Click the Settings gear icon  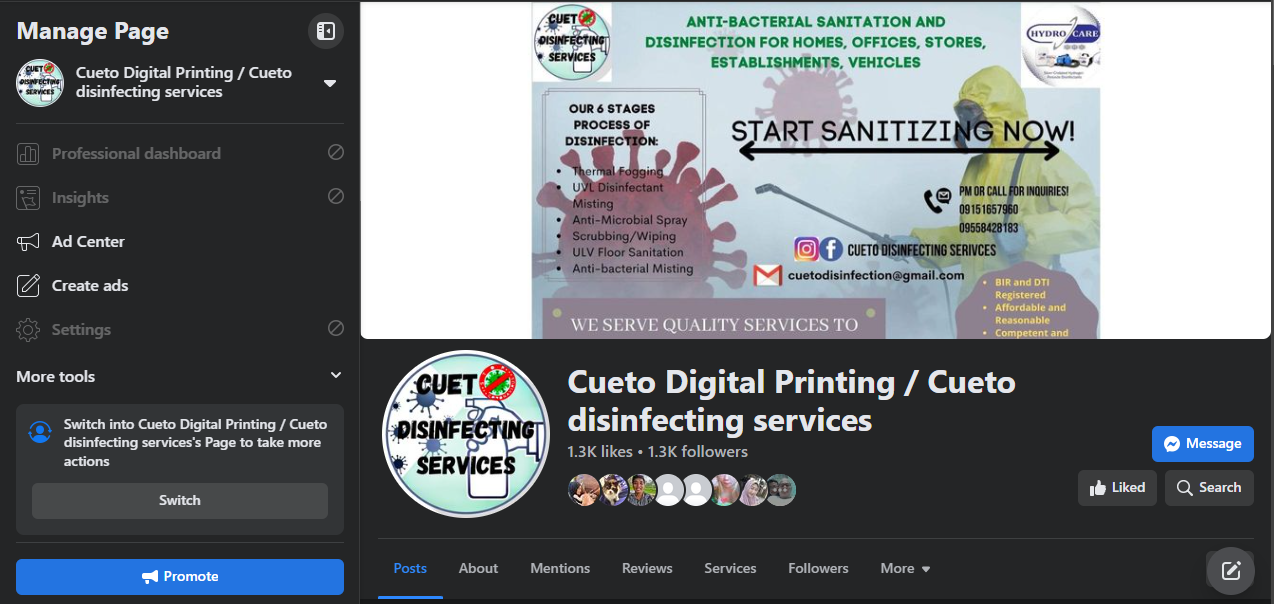click(28, 330)
